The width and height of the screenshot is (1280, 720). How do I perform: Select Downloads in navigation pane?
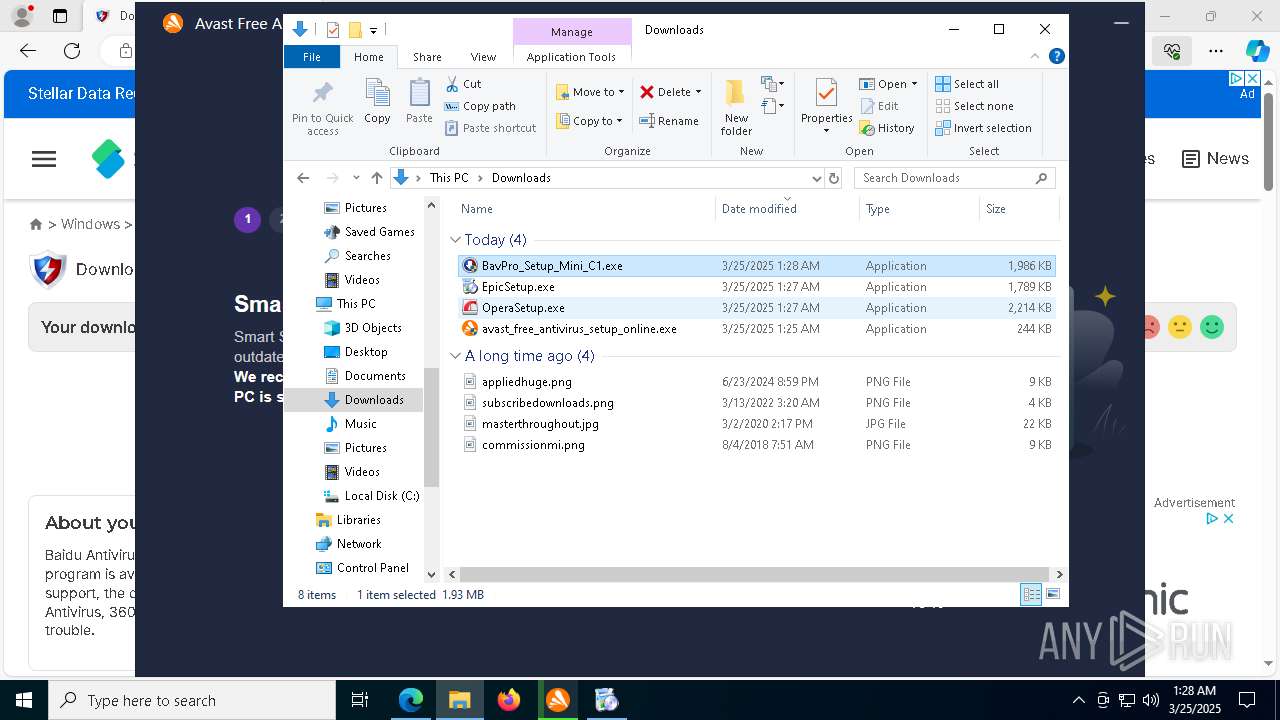[374, 400]
